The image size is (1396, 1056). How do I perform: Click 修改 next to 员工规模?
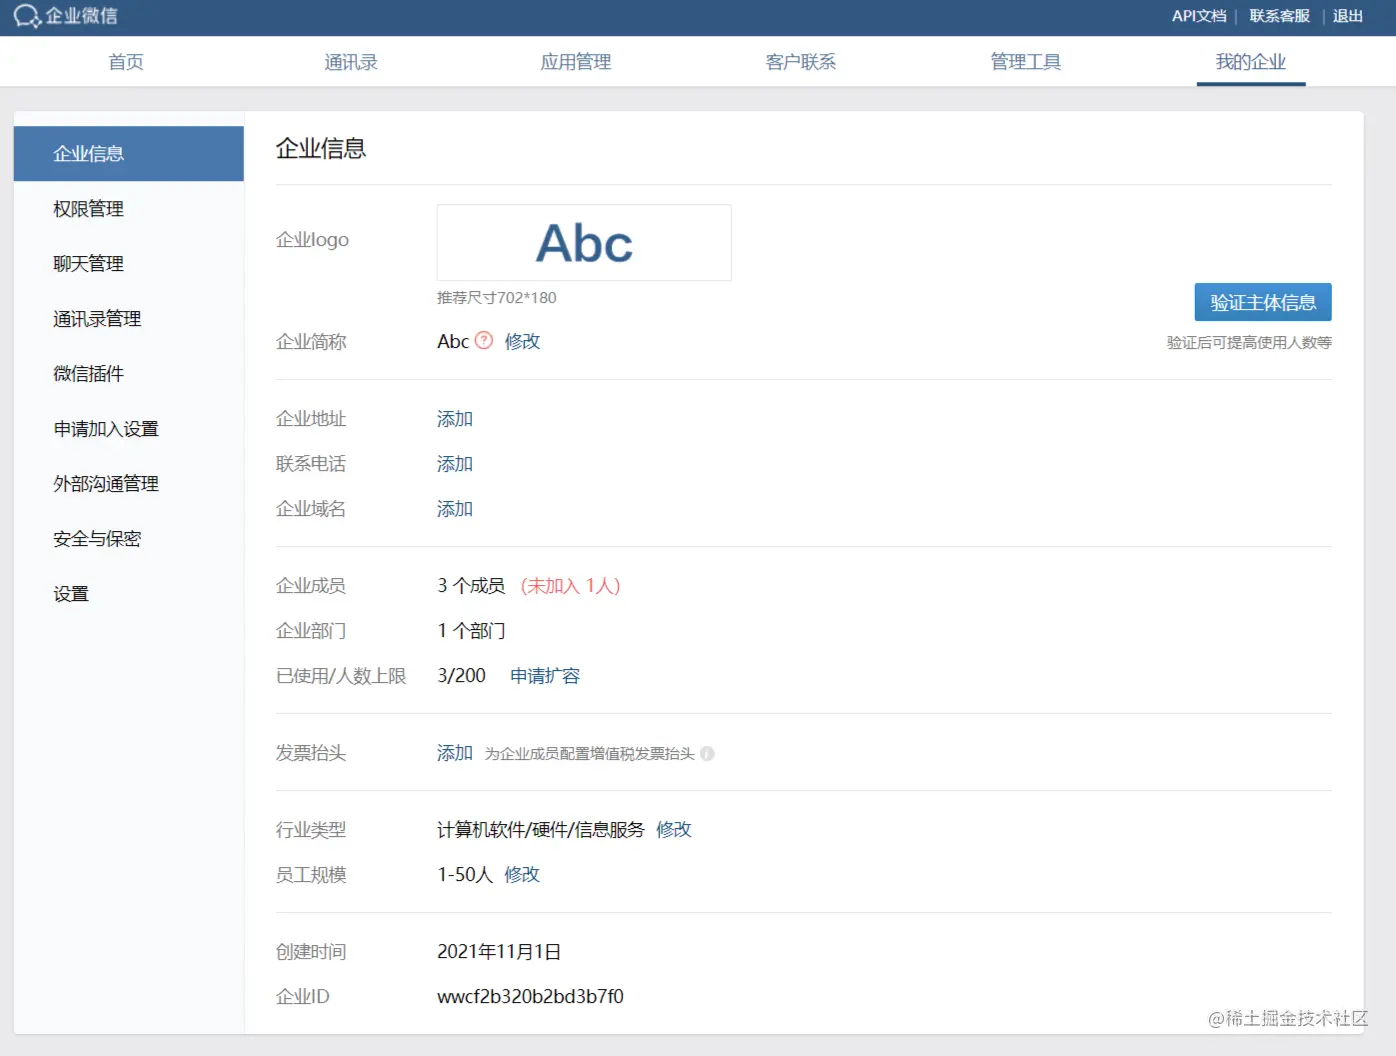[x=522, y=875]
